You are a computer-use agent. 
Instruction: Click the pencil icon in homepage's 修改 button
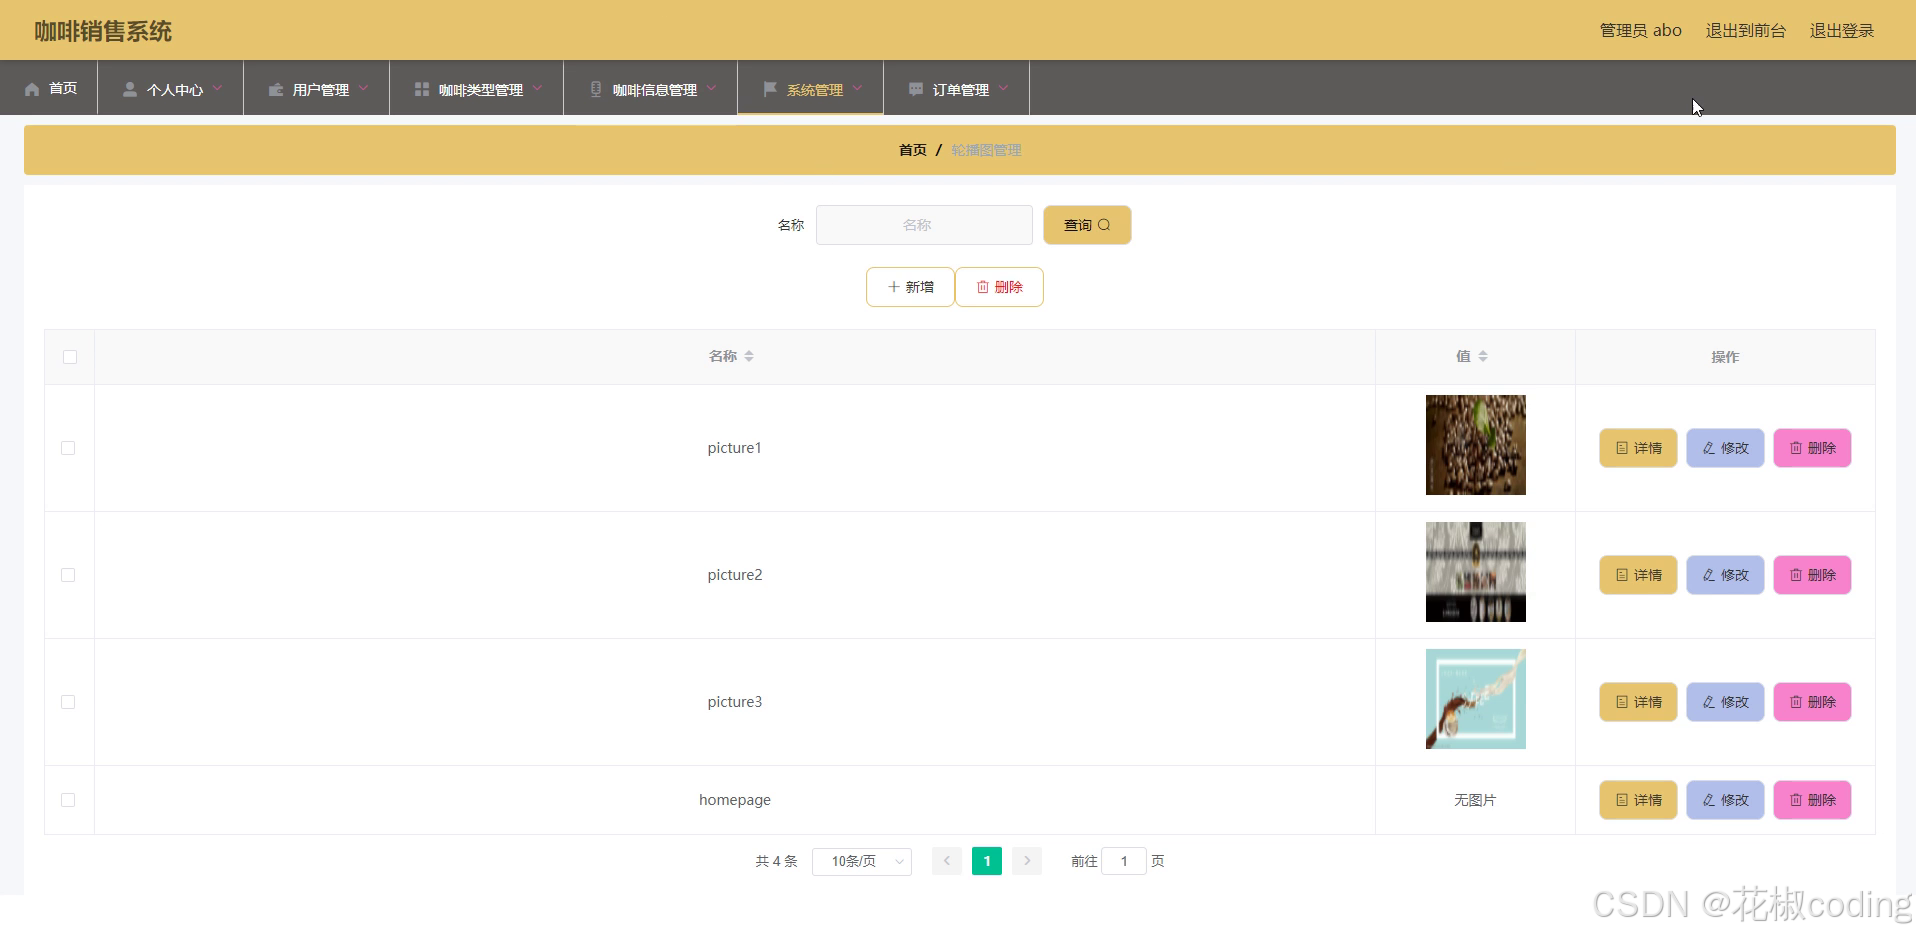(x=1709, y=800)
